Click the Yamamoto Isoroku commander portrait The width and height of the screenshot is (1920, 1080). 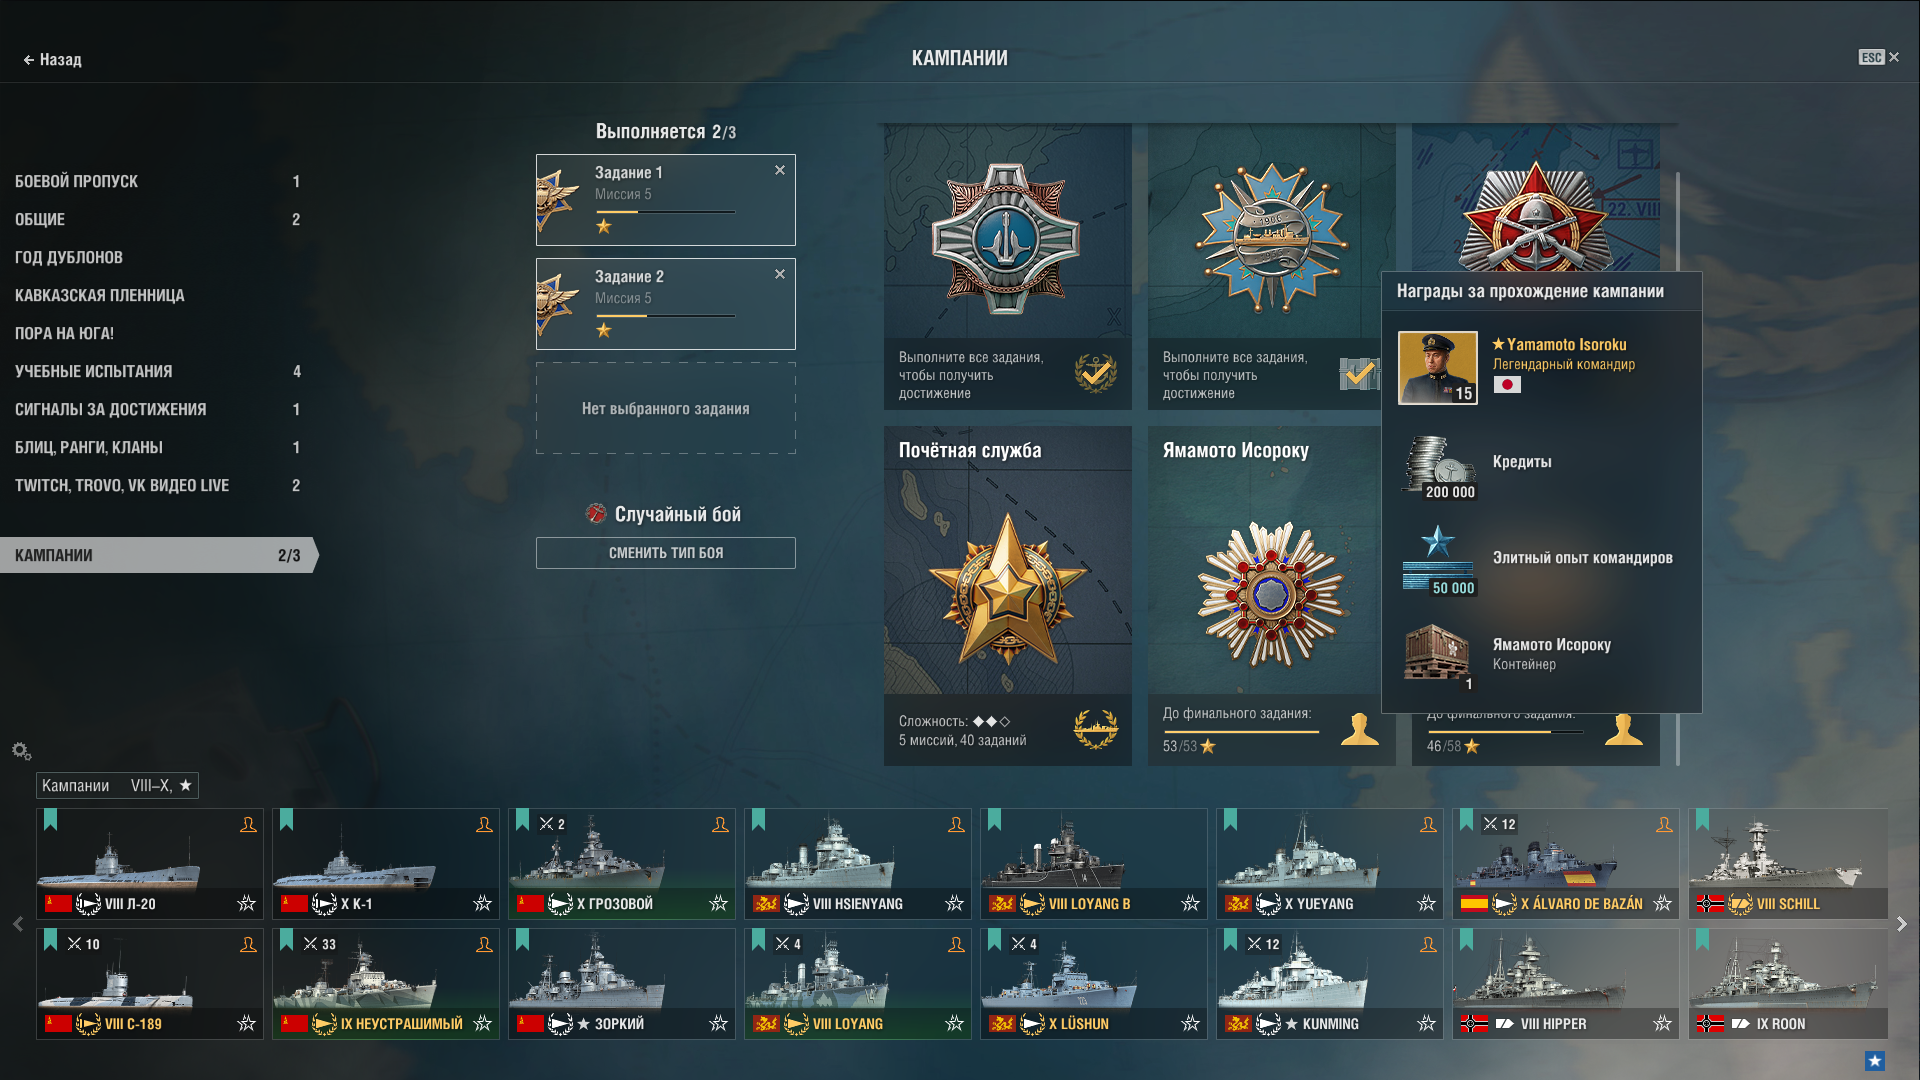[x=1437, y=368]
